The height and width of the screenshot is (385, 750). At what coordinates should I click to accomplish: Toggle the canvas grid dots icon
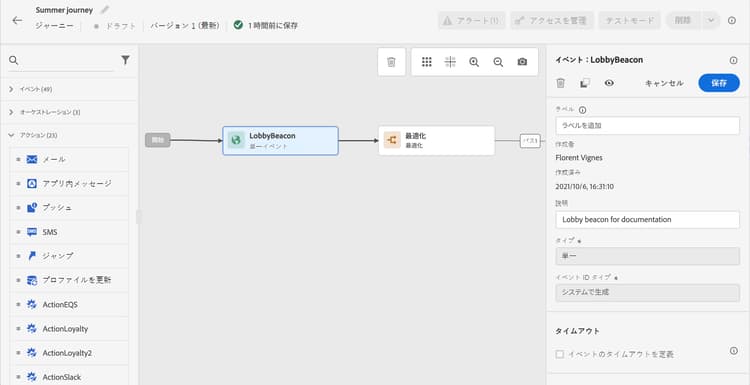[x=427, y=62]
